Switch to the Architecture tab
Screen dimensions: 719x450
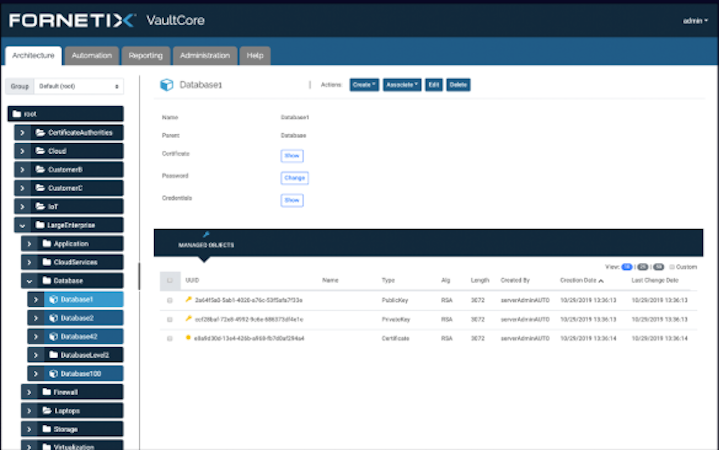click(33, 56)
